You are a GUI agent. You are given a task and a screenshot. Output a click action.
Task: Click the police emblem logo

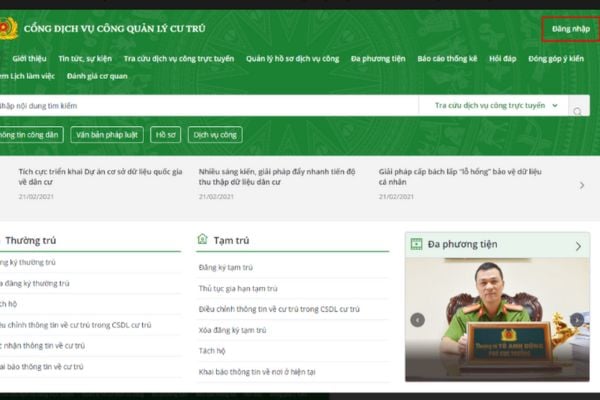(8, 28)
